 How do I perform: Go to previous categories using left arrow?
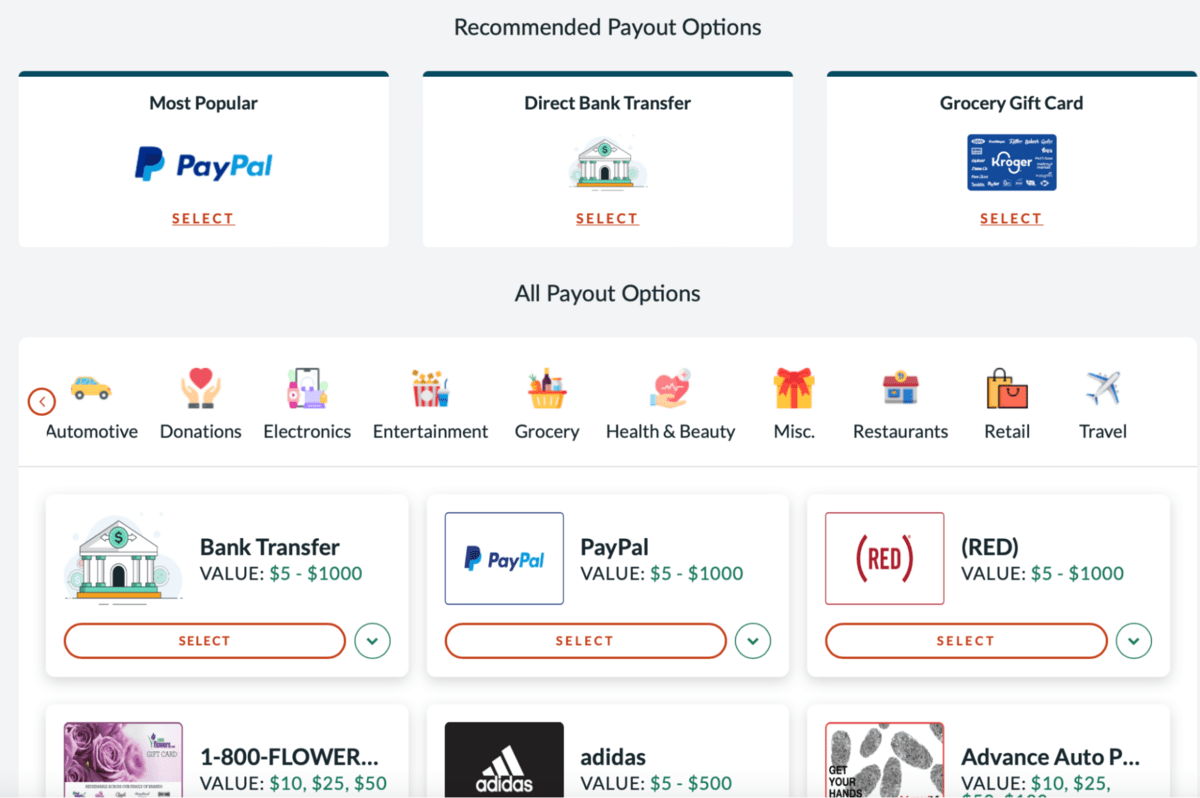42,402
